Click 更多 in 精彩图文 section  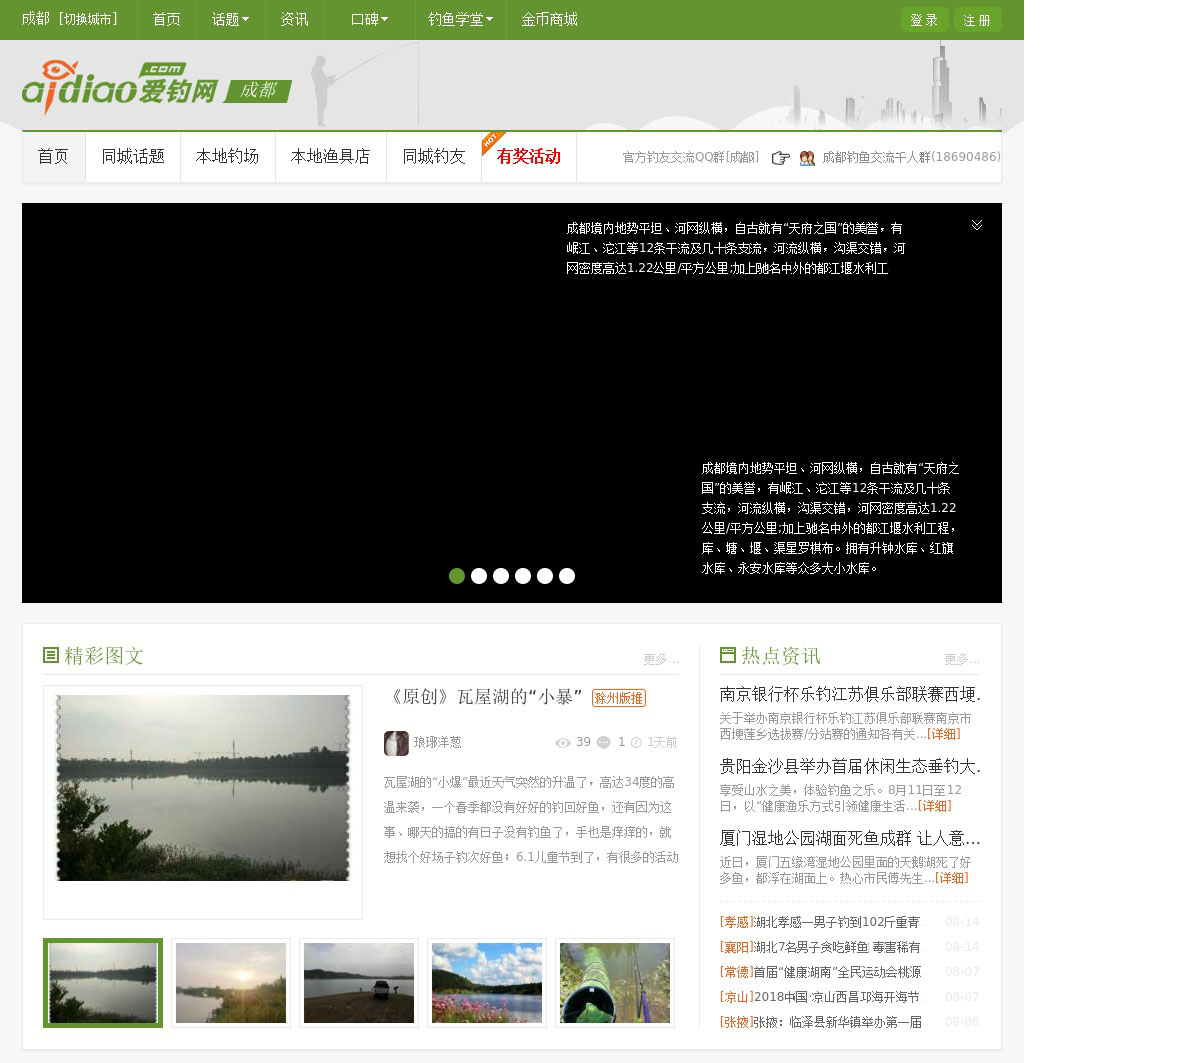(661, 659)
